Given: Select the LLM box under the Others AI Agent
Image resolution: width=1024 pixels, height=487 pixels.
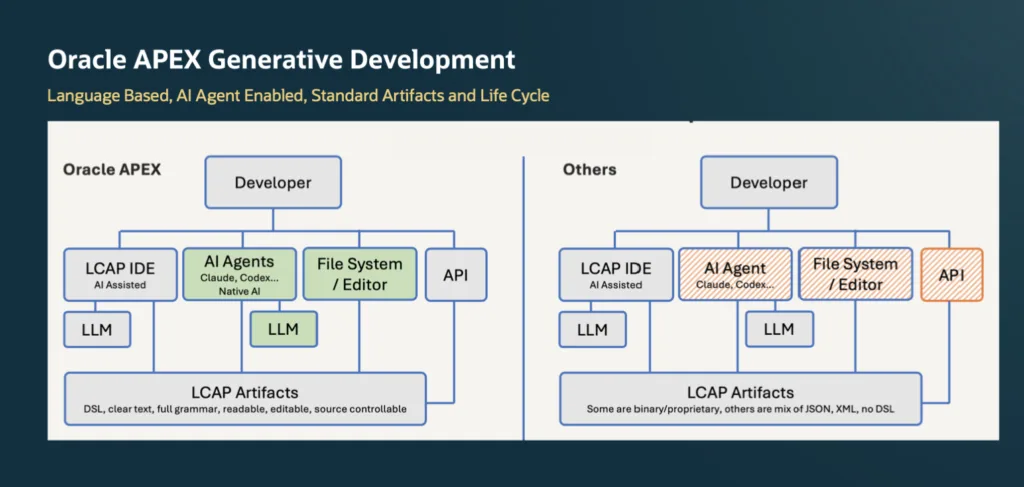Looking at the screenshot, I should (780, 329).
